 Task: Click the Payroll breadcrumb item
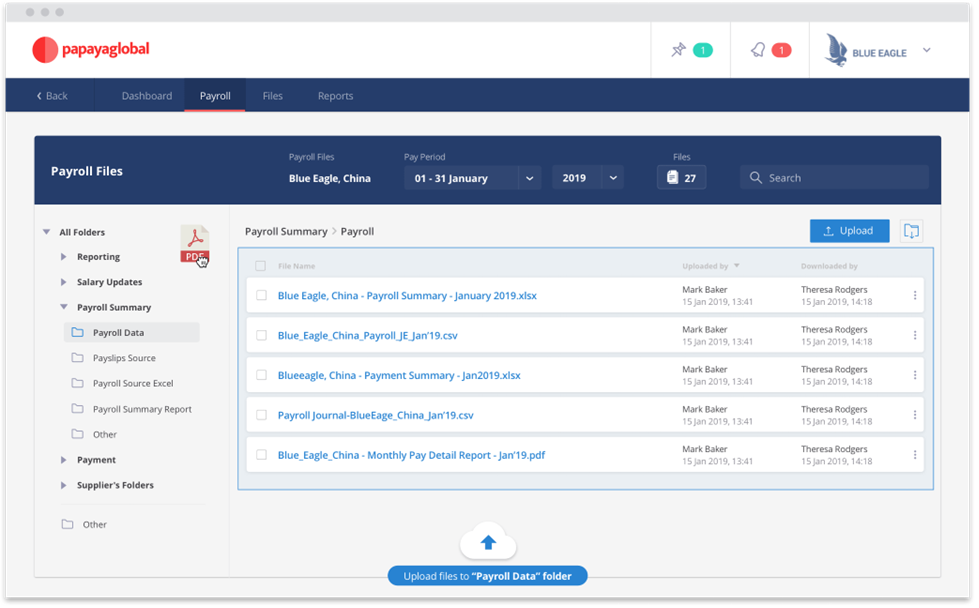point(357,231)
